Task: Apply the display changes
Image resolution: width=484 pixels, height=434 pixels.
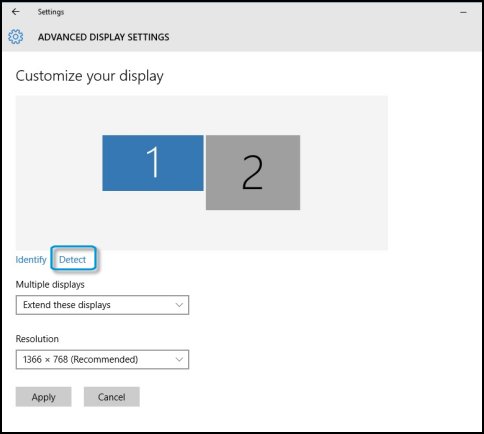Action: (x=44, y=397)
